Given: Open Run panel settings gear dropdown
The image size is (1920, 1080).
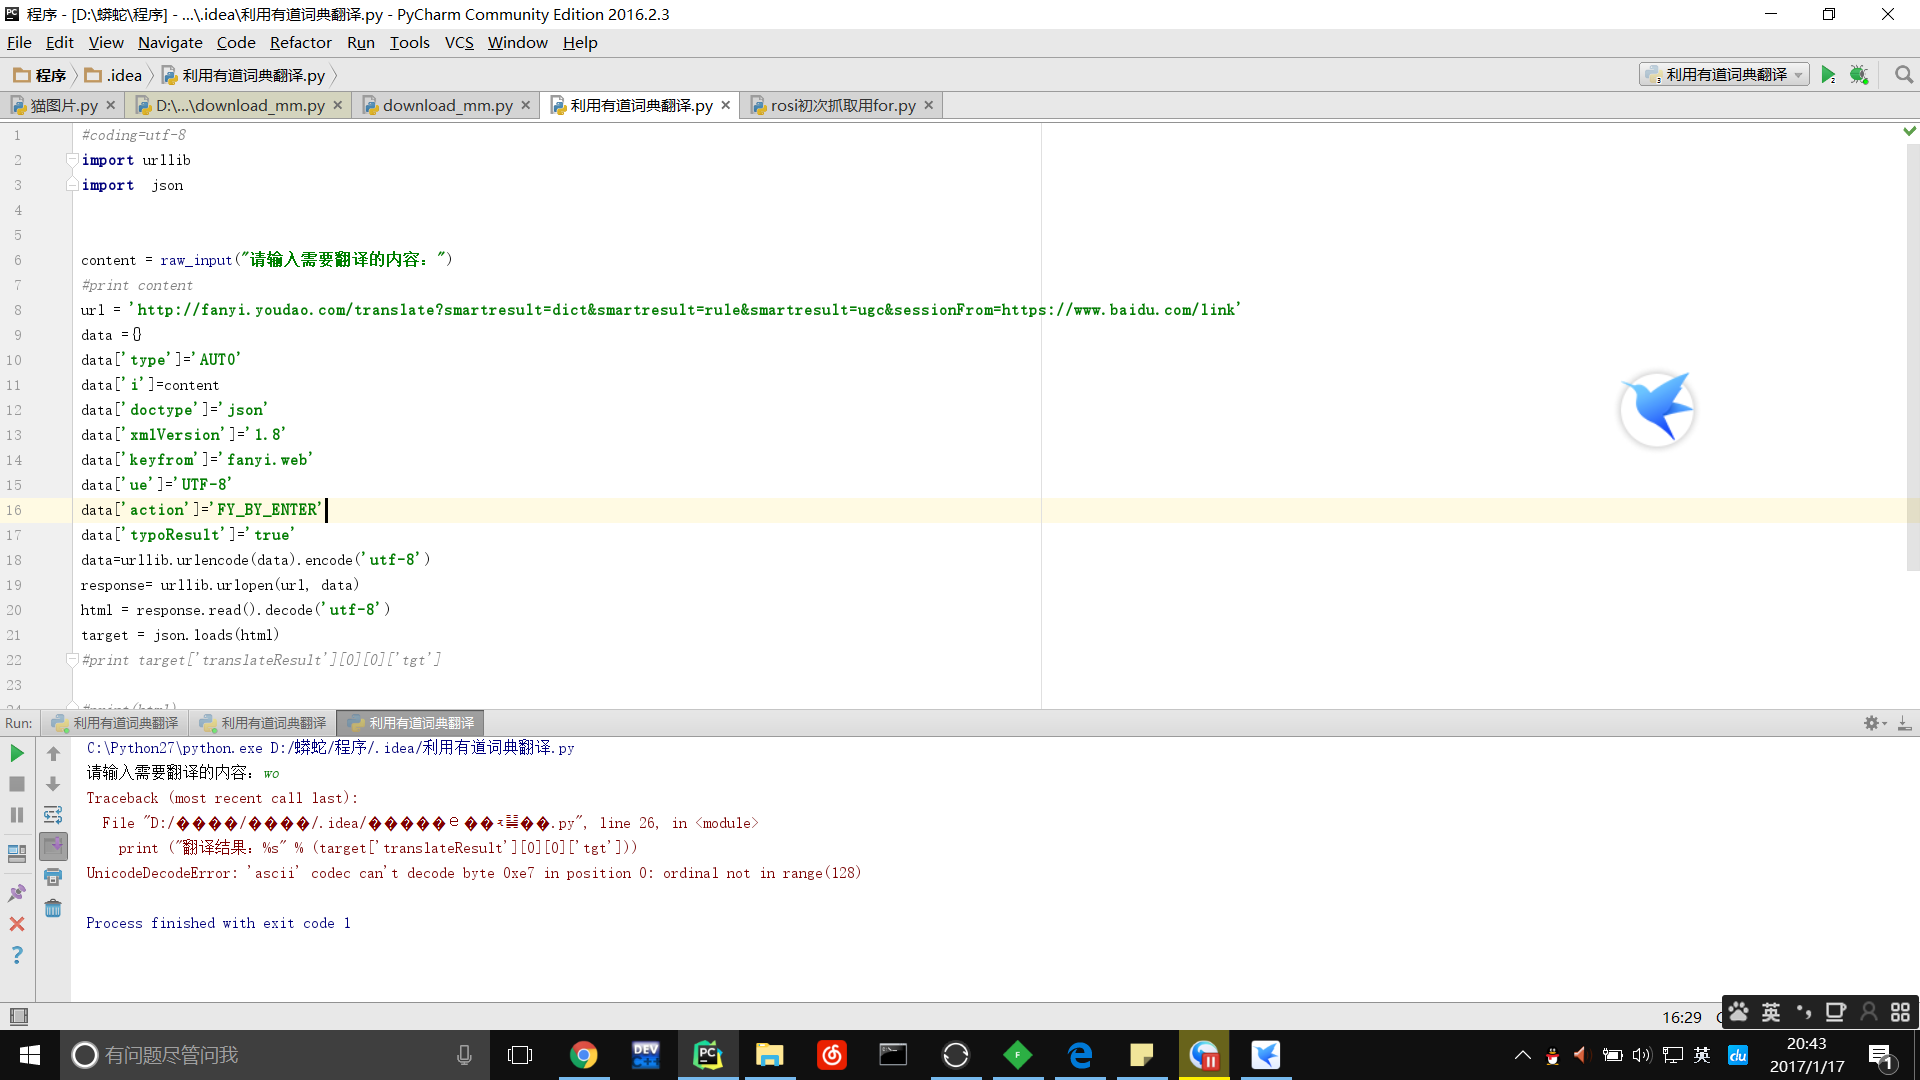Looking at the screenshot, I should pyautogui.click(x=1874, y=723).
